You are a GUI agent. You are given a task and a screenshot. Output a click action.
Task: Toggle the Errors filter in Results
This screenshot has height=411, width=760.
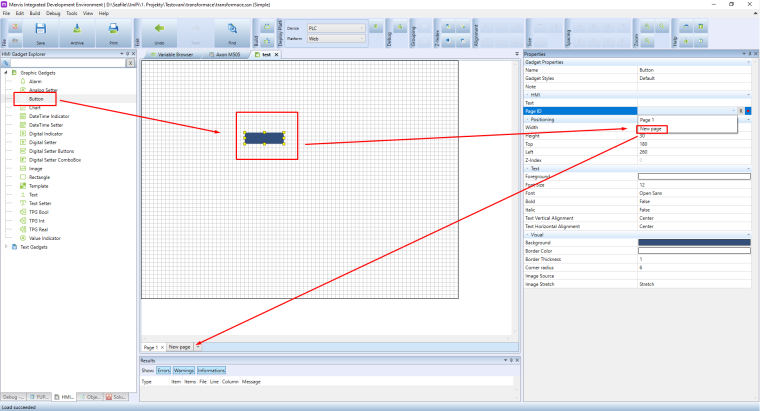(164, 370)
